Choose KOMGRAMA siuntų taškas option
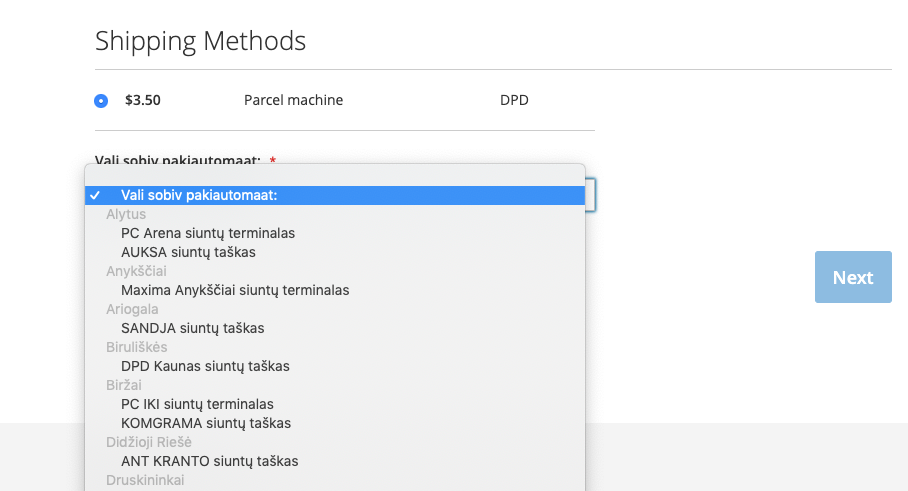The image size is (908, 491). (x=335, y=423)
